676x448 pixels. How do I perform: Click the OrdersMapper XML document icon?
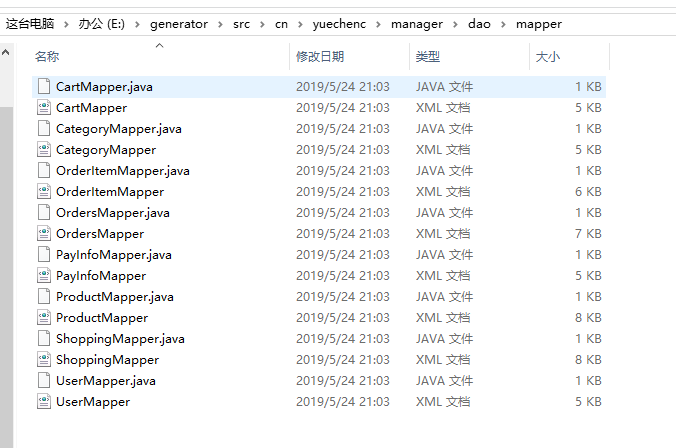click(44, 233)
